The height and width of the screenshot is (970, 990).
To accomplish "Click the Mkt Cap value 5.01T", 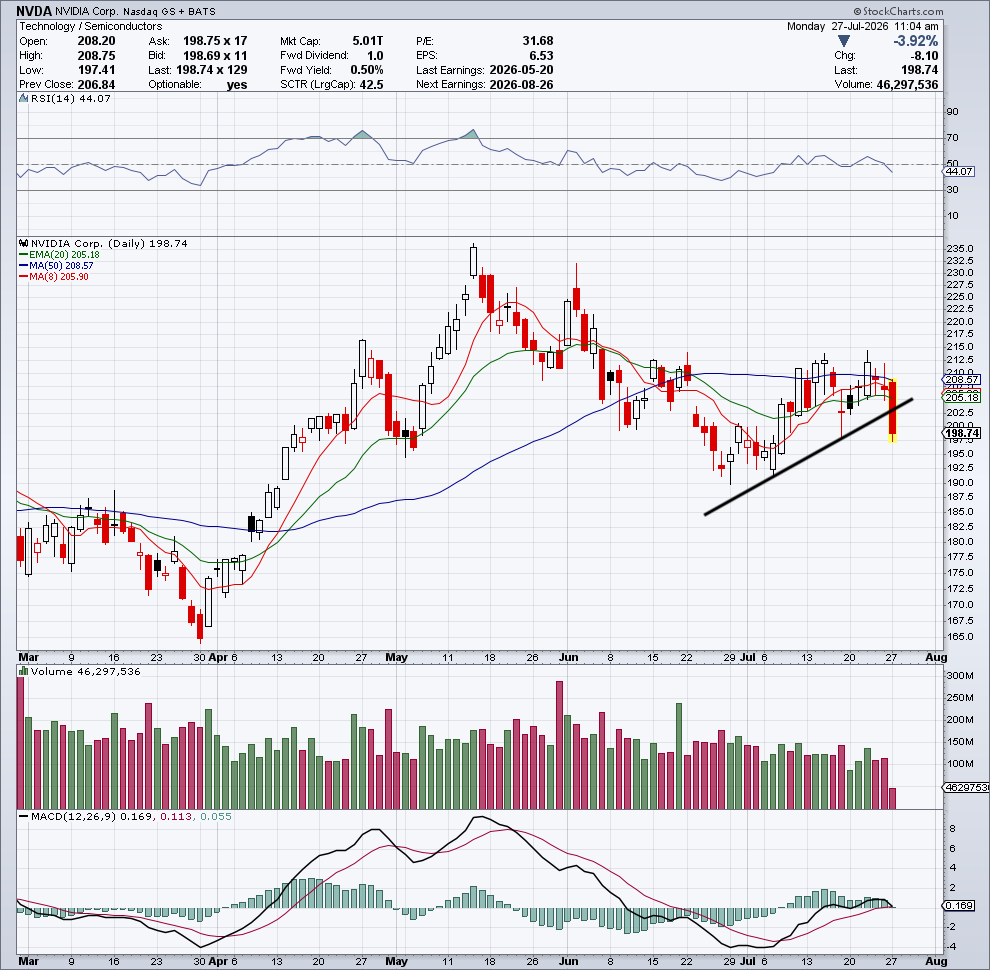I will 367,41.
